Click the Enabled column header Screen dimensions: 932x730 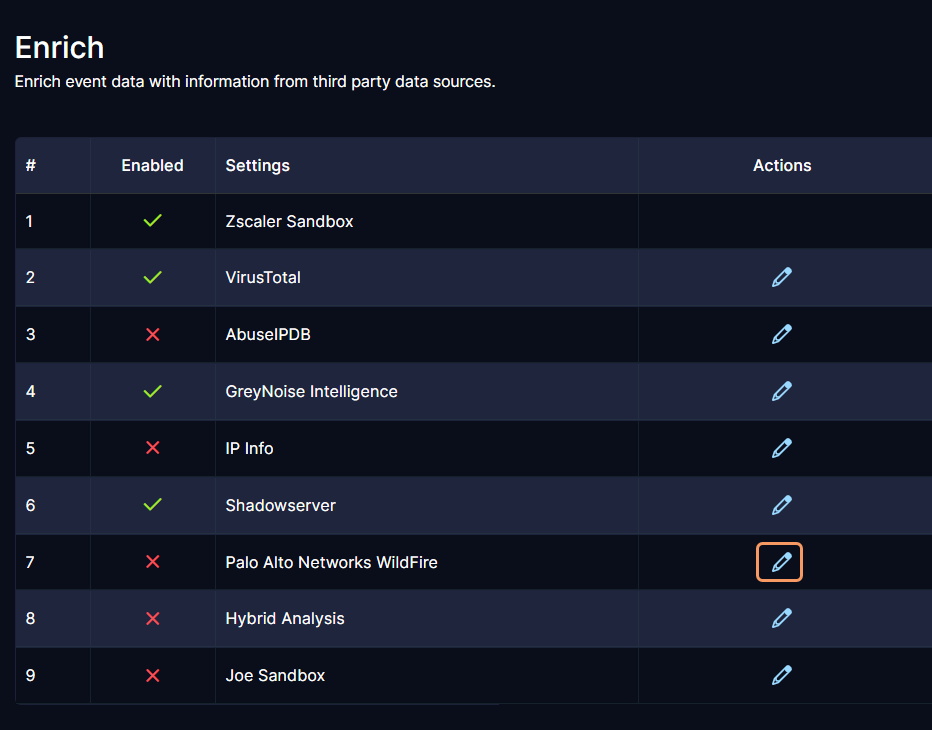(153, 165)
